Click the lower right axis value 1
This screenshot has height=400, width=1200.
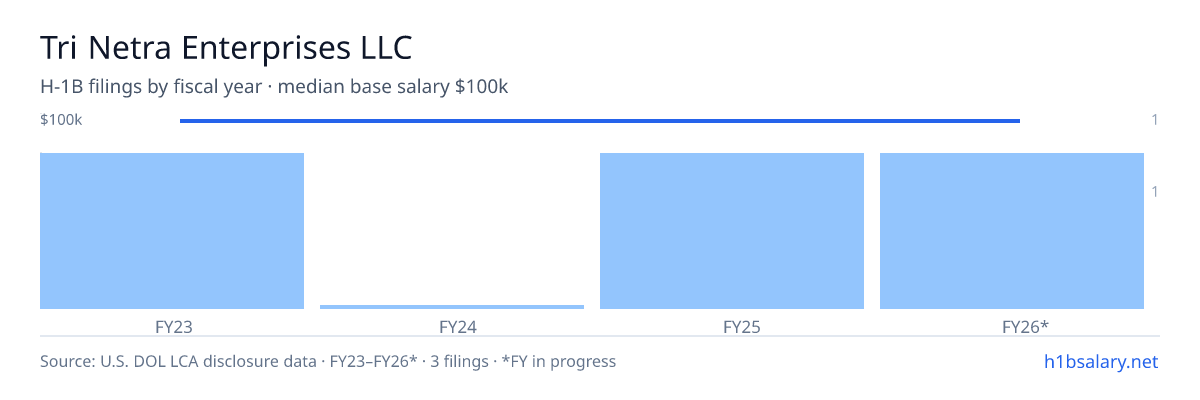1155,191
